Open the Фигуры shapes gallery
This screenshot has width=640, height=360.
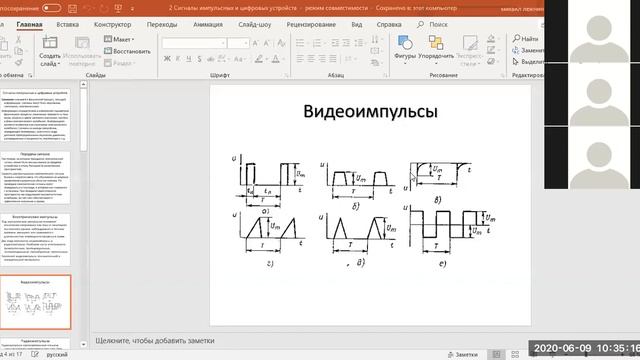(405, 50)
